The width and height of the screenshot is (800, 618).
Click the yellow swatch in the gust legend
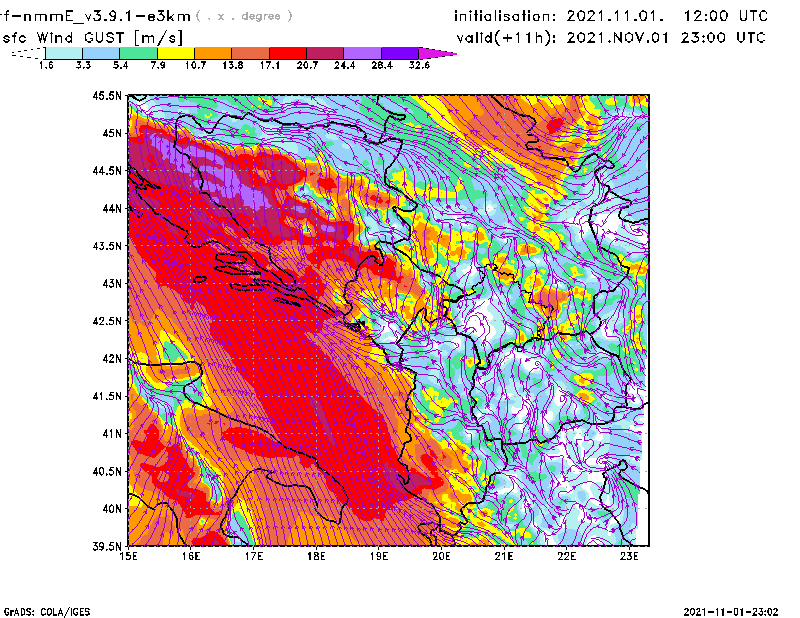click(175, 53)
